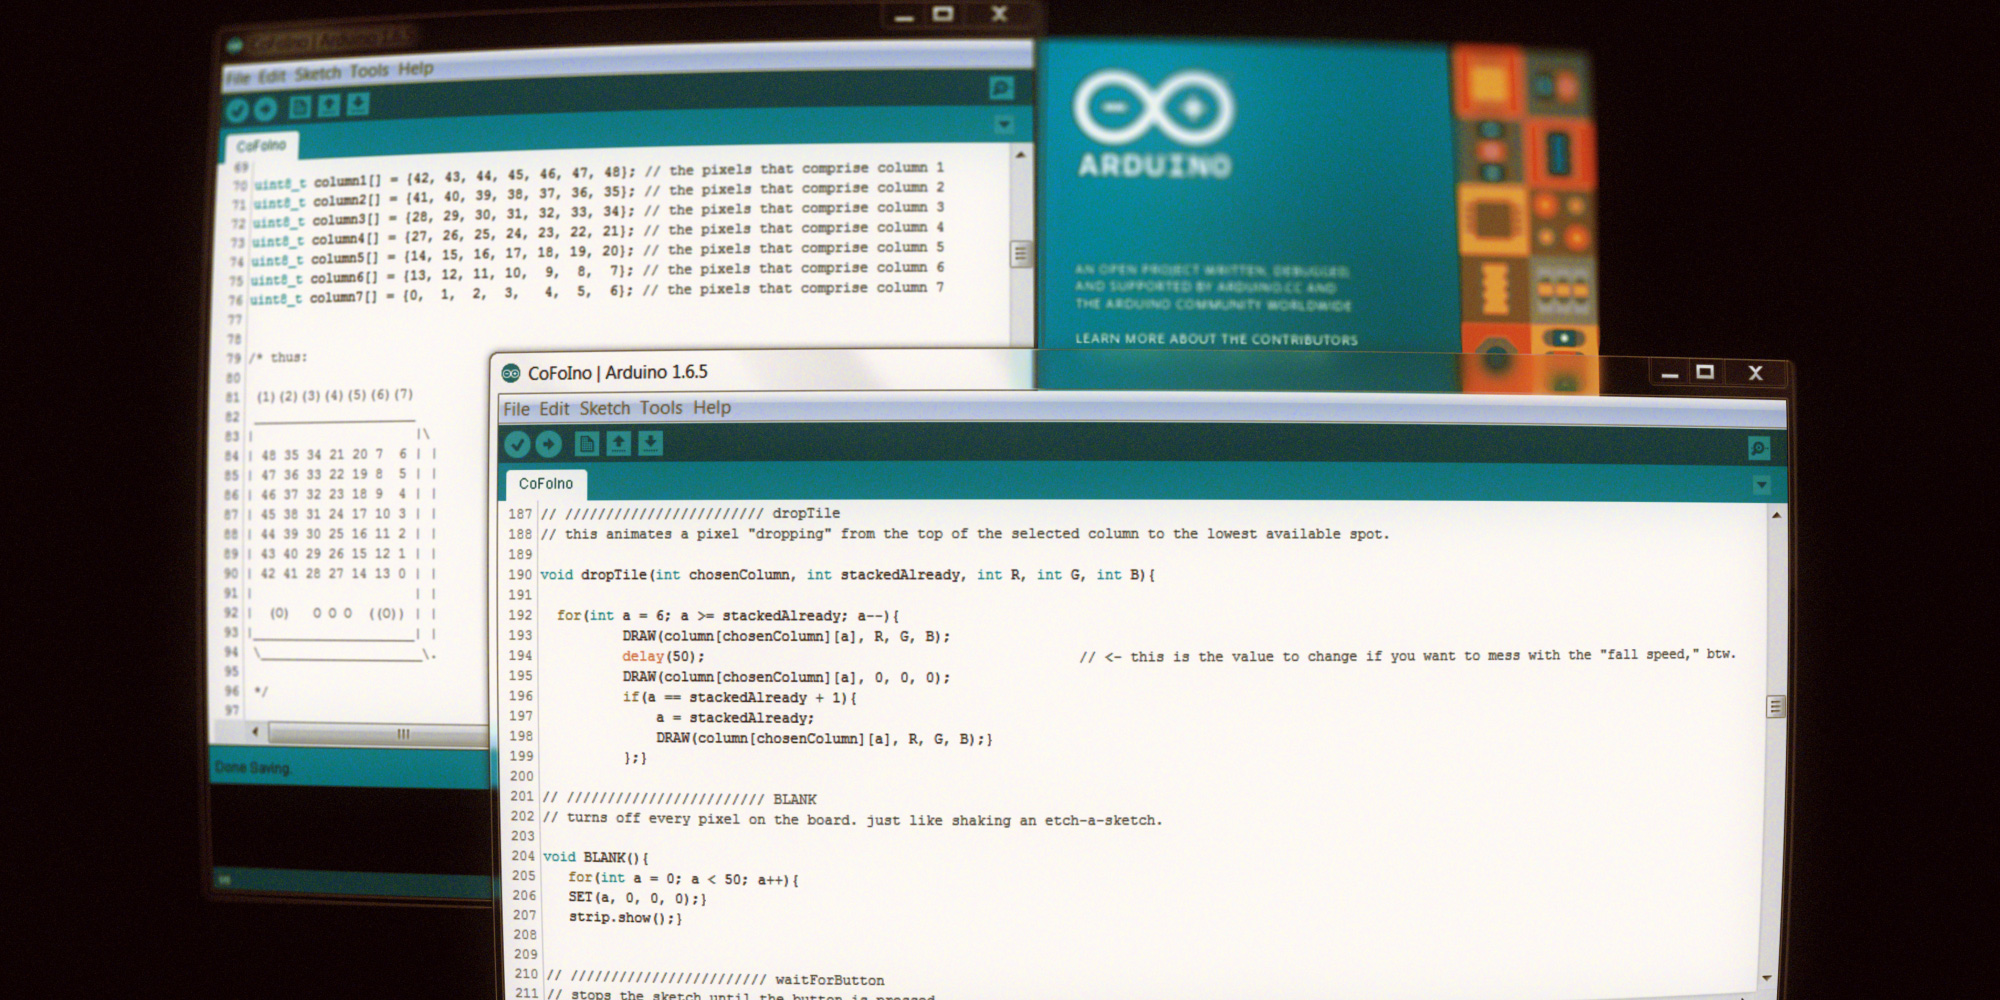Click 'CoFoIno | Arduino 1.6.5' title bar

618,373
